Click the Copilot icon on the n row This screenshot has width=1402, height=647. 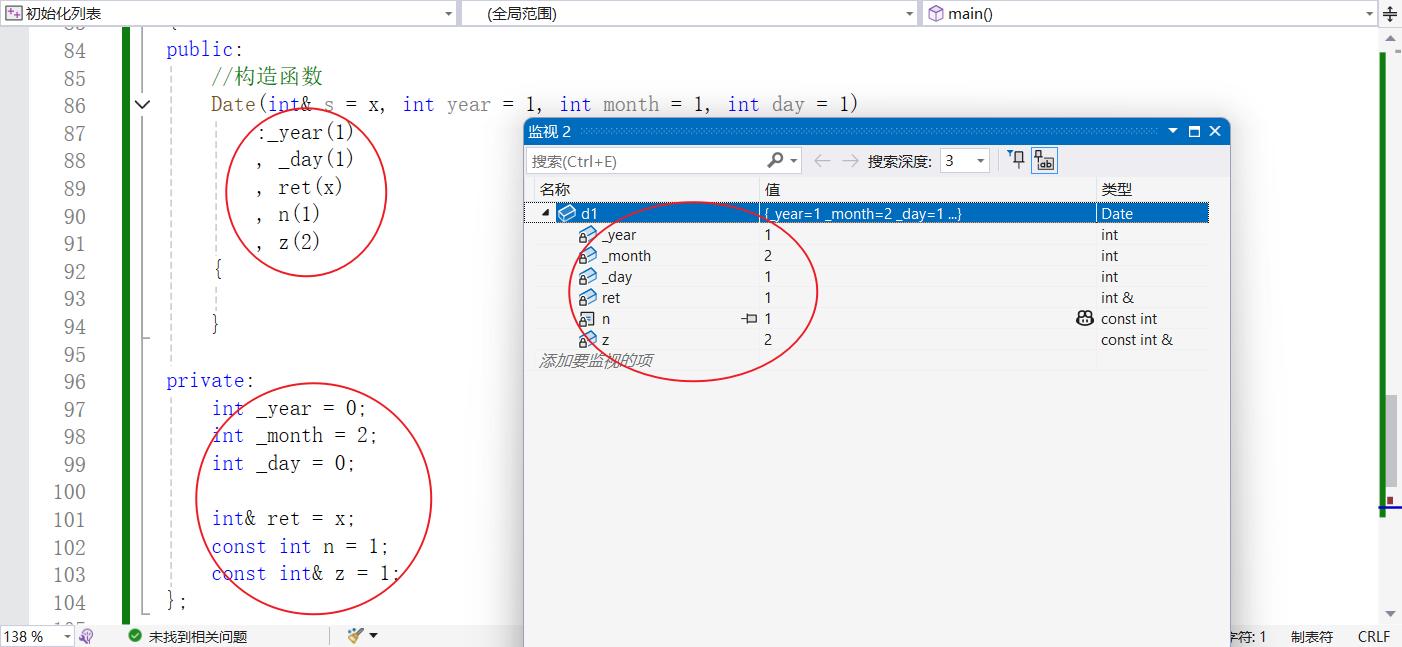[1085, 319]
